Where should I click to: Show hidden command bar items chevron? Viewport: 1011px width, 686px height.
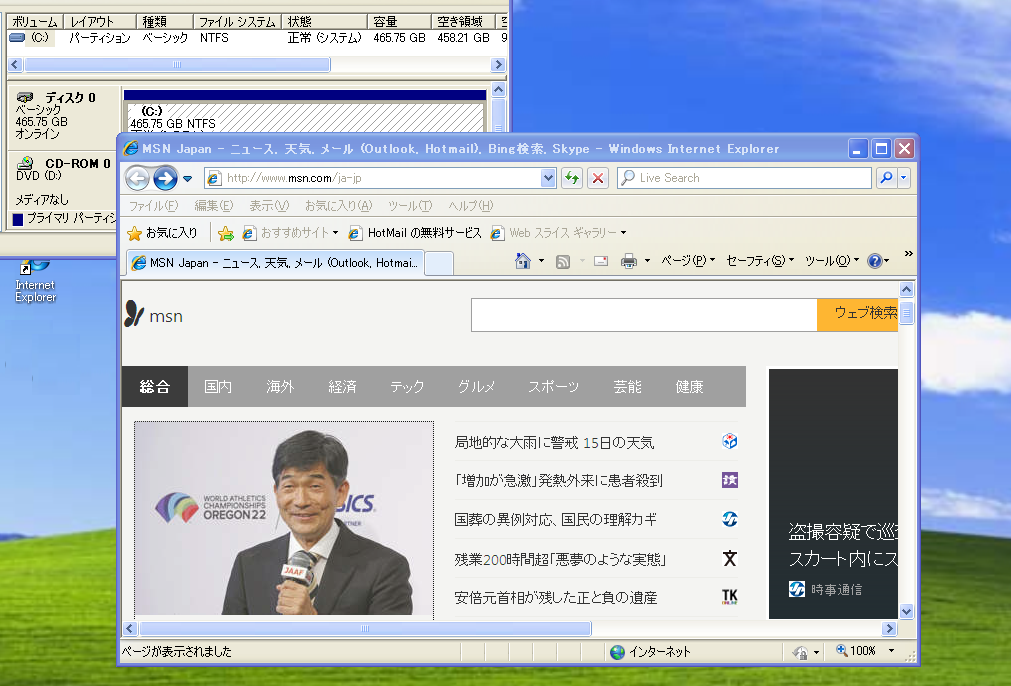908,253
